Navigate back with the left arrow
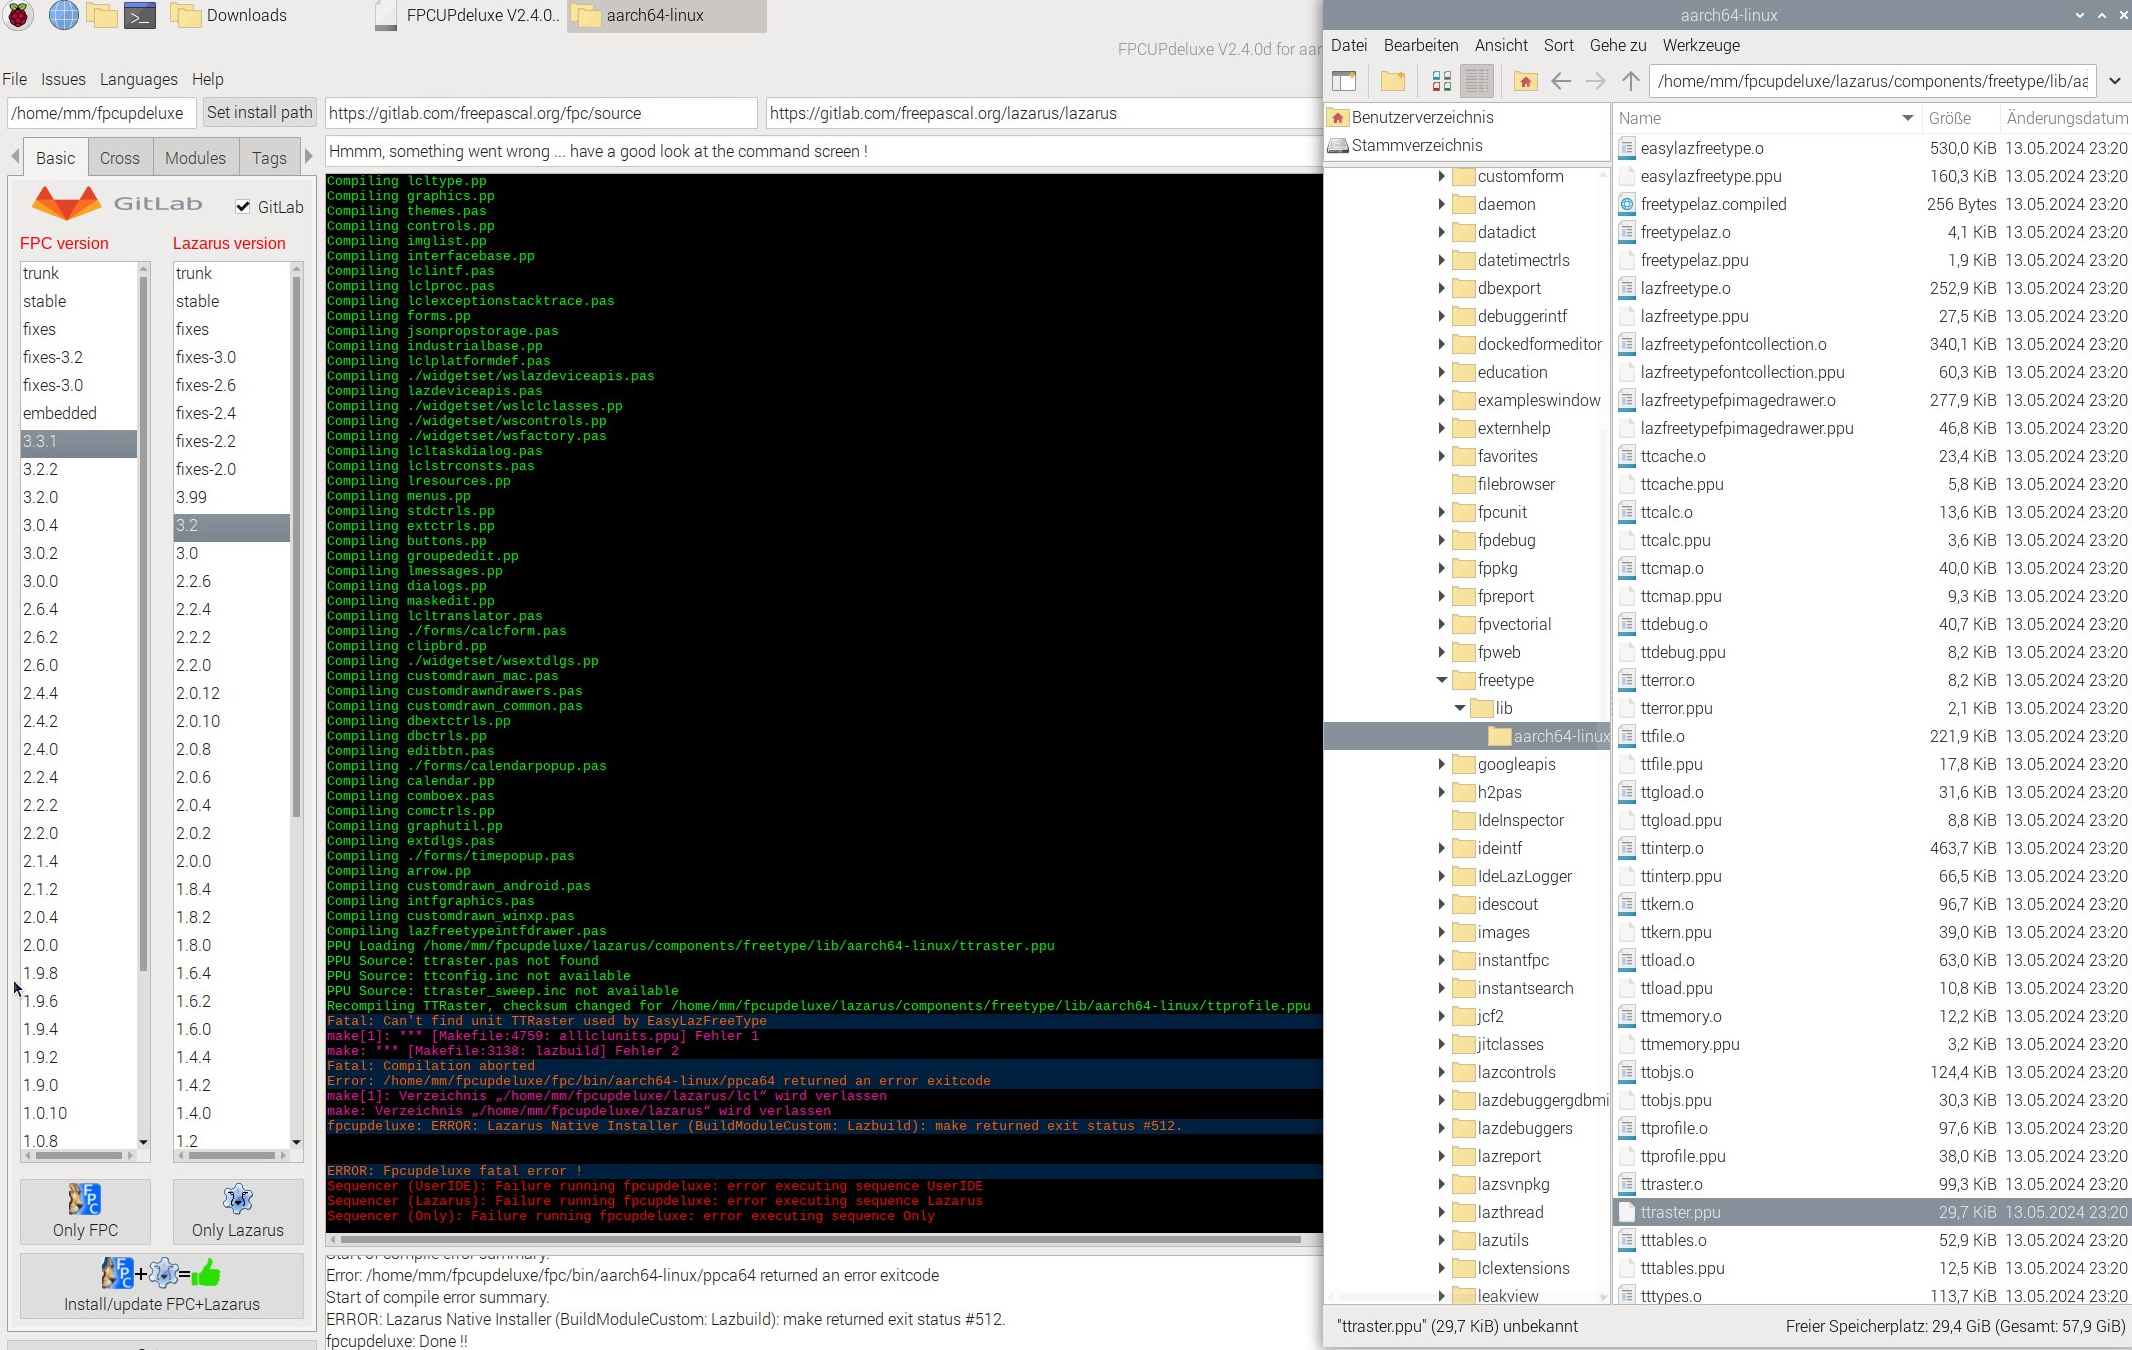 [1560, 81]
